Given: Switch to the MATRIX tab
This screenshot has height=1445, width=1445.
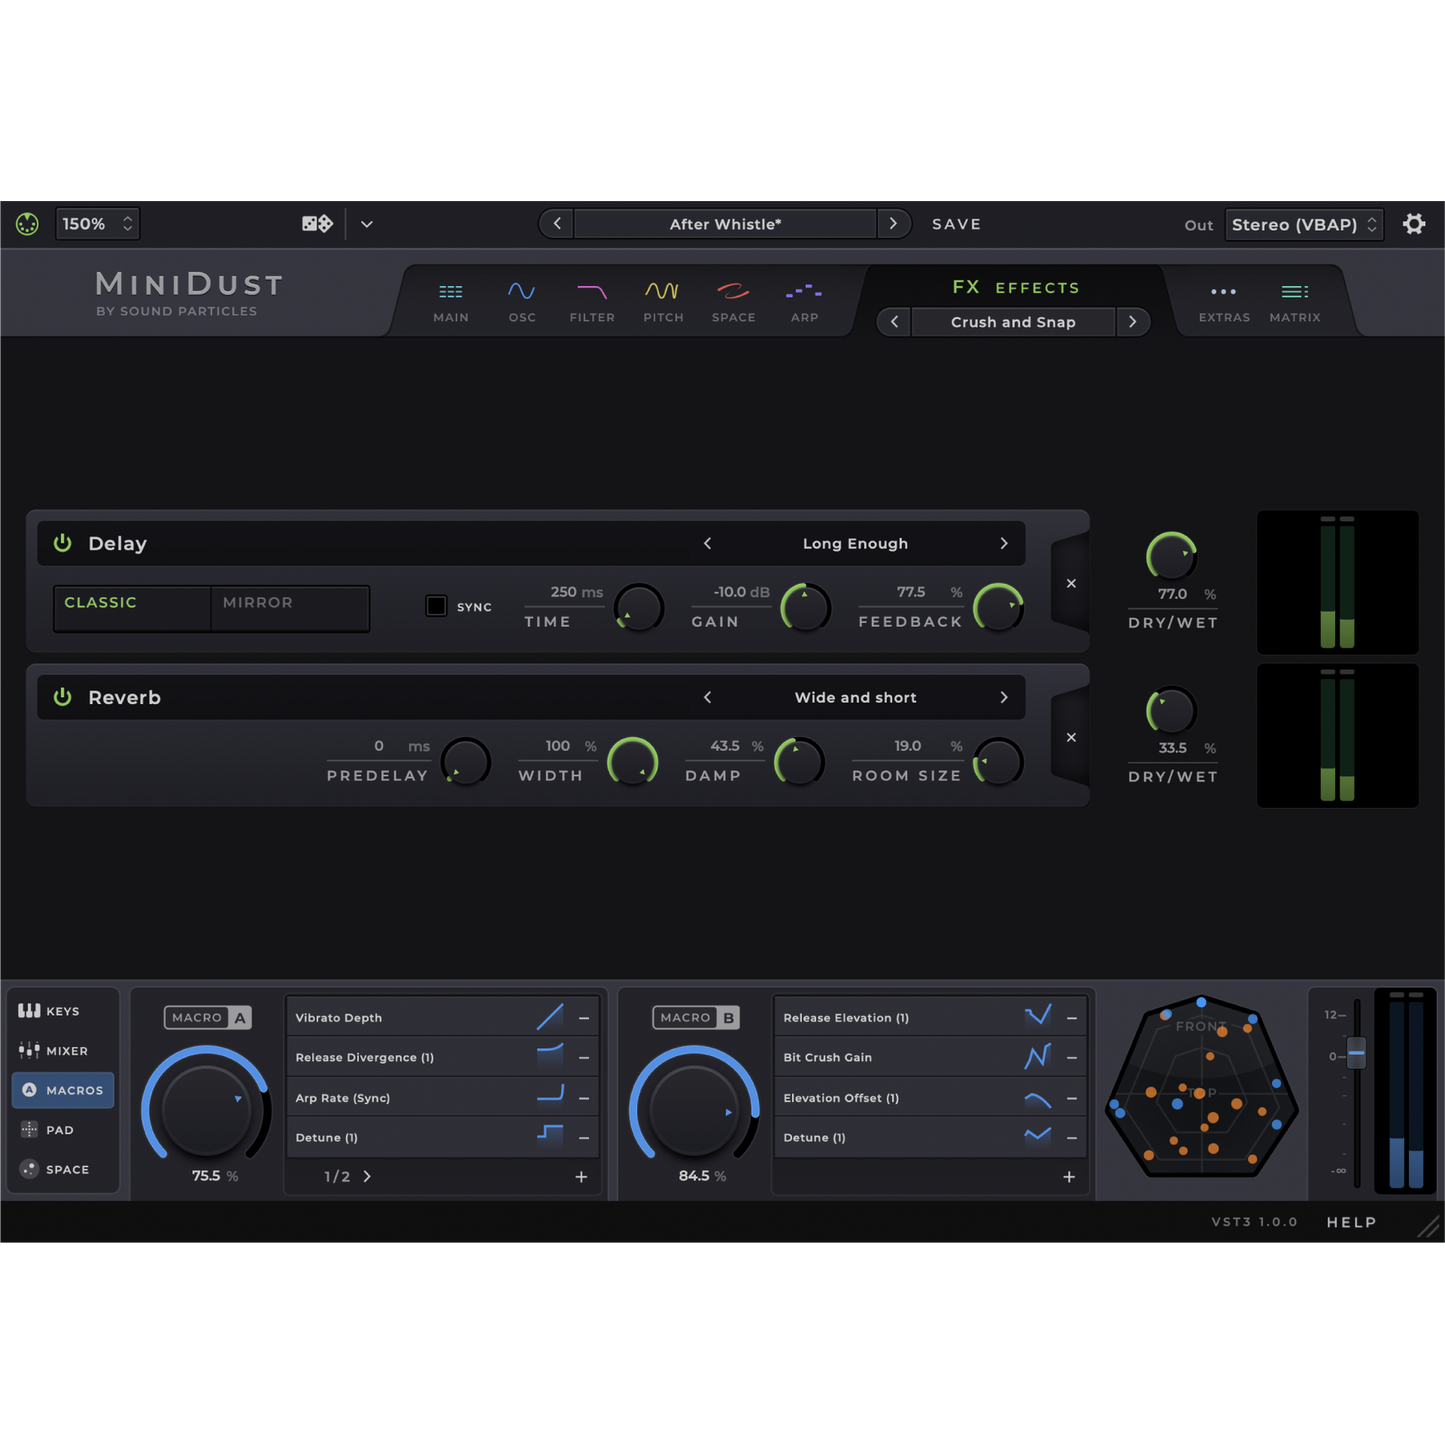Looking at the screenshot, I should pyautogui.click(x=1294, y=300).
